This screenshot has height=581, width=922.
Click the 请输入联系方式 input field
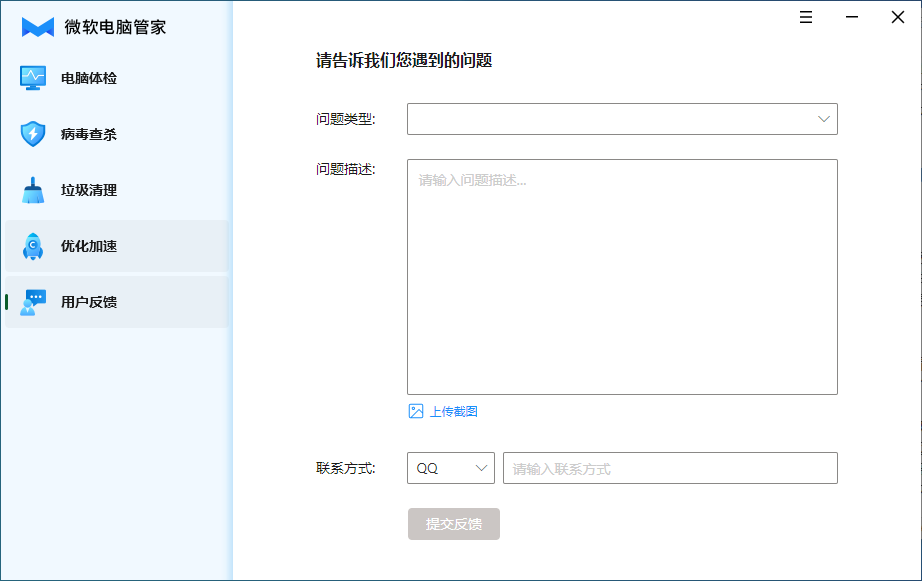tap(669, 468)
